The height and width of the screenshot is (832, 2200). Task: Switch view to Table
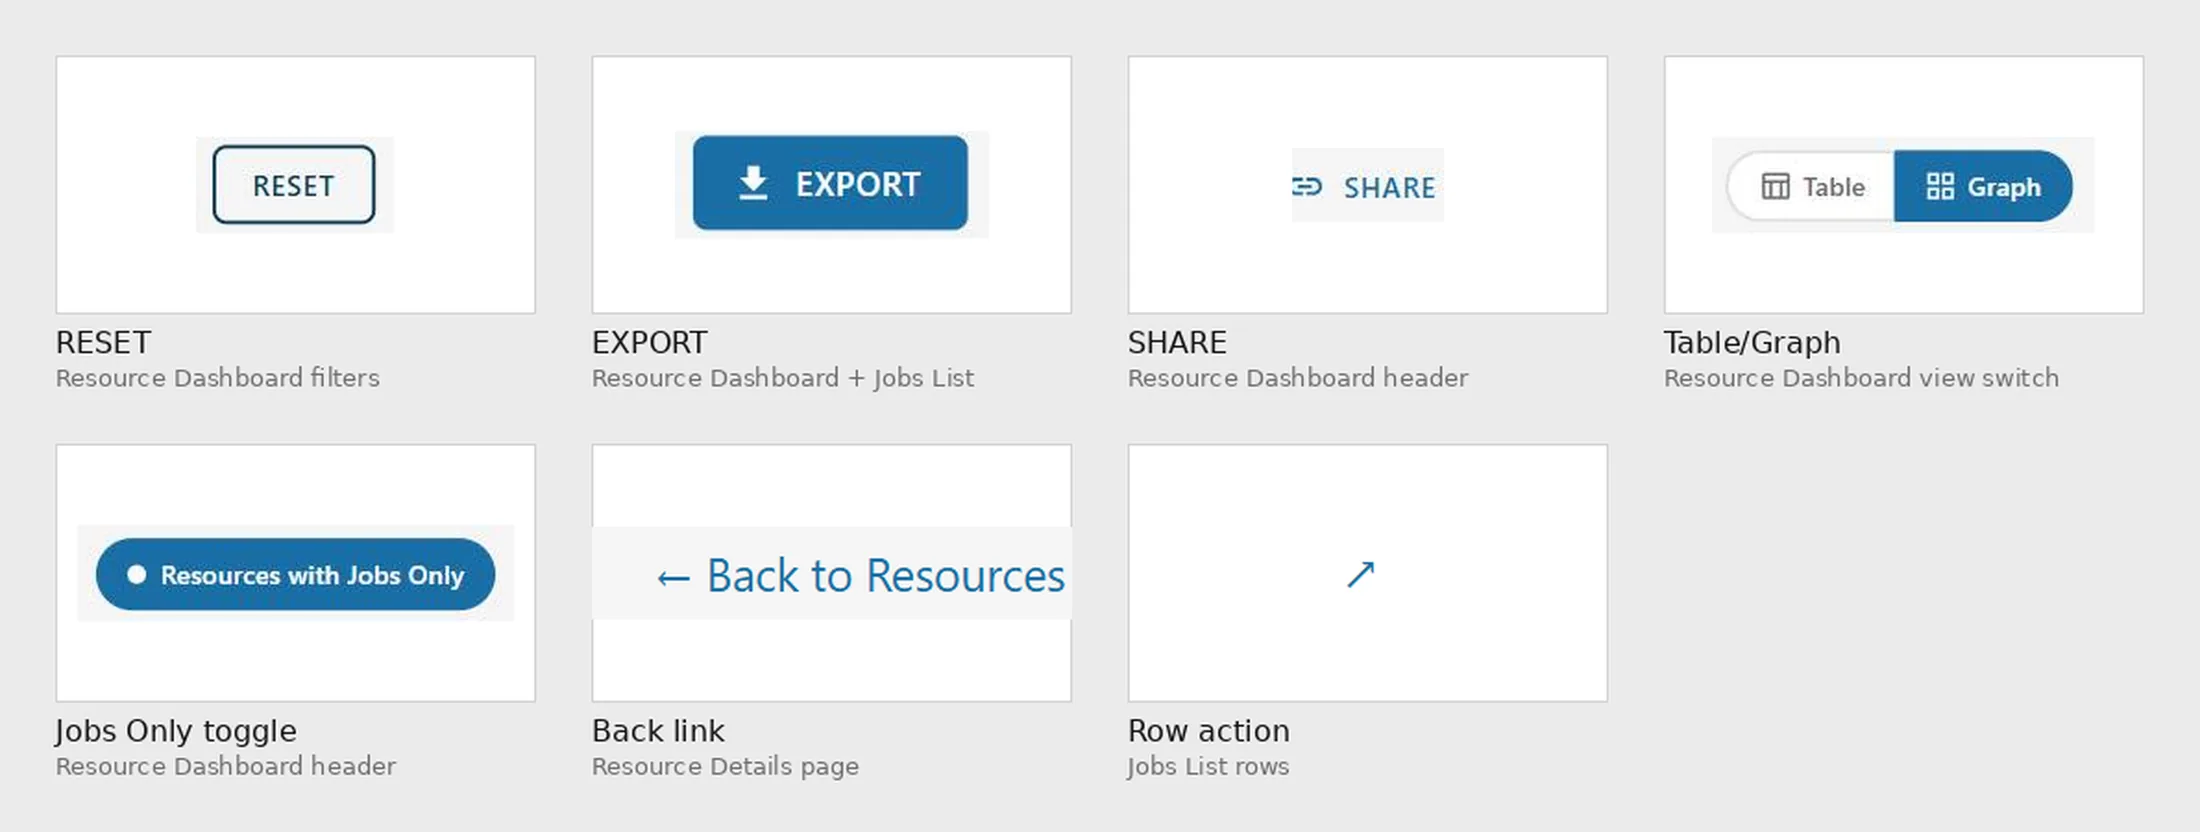click(x=1811, y=186)
